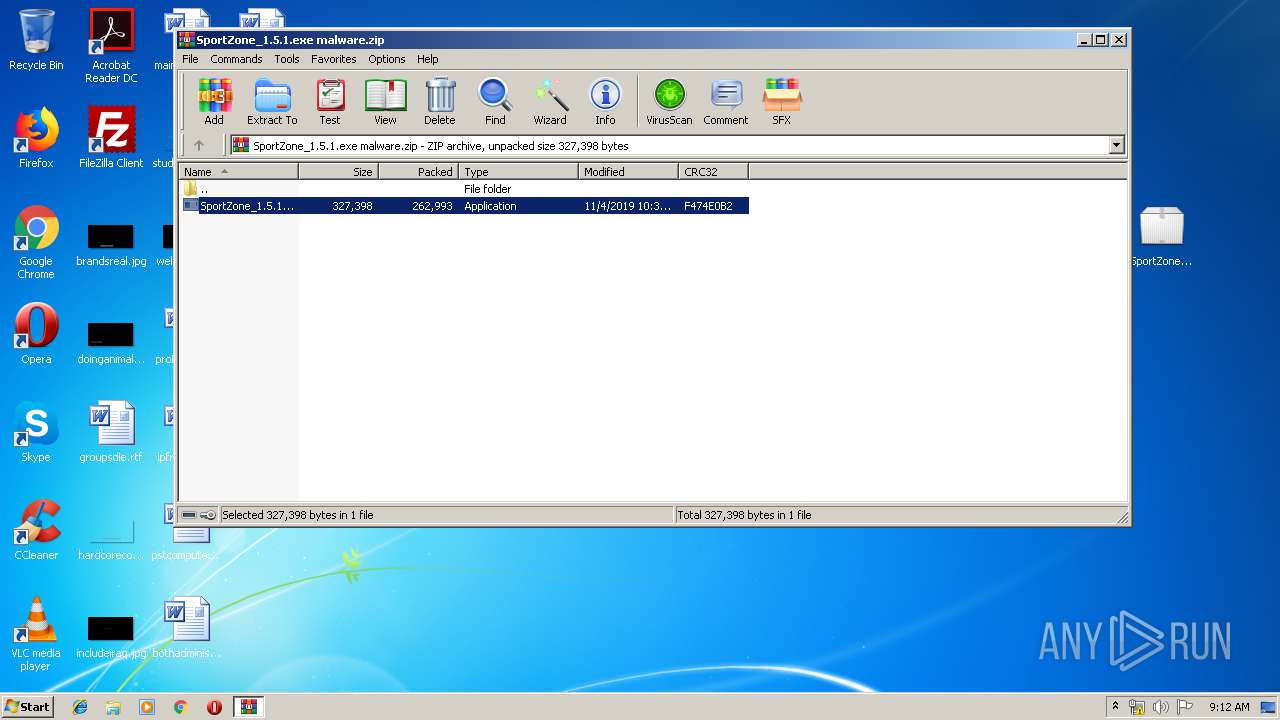Open the Recycle Bin desktop icon
Viewport: 1280px width, 720px height.
coord(36,40)
